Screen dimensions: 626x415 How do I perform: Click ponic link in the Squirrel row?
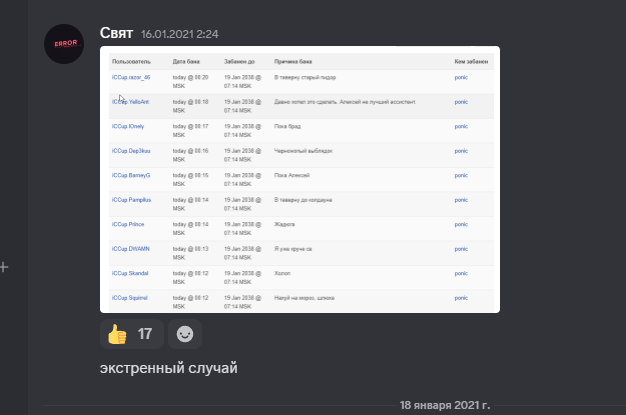461,298
